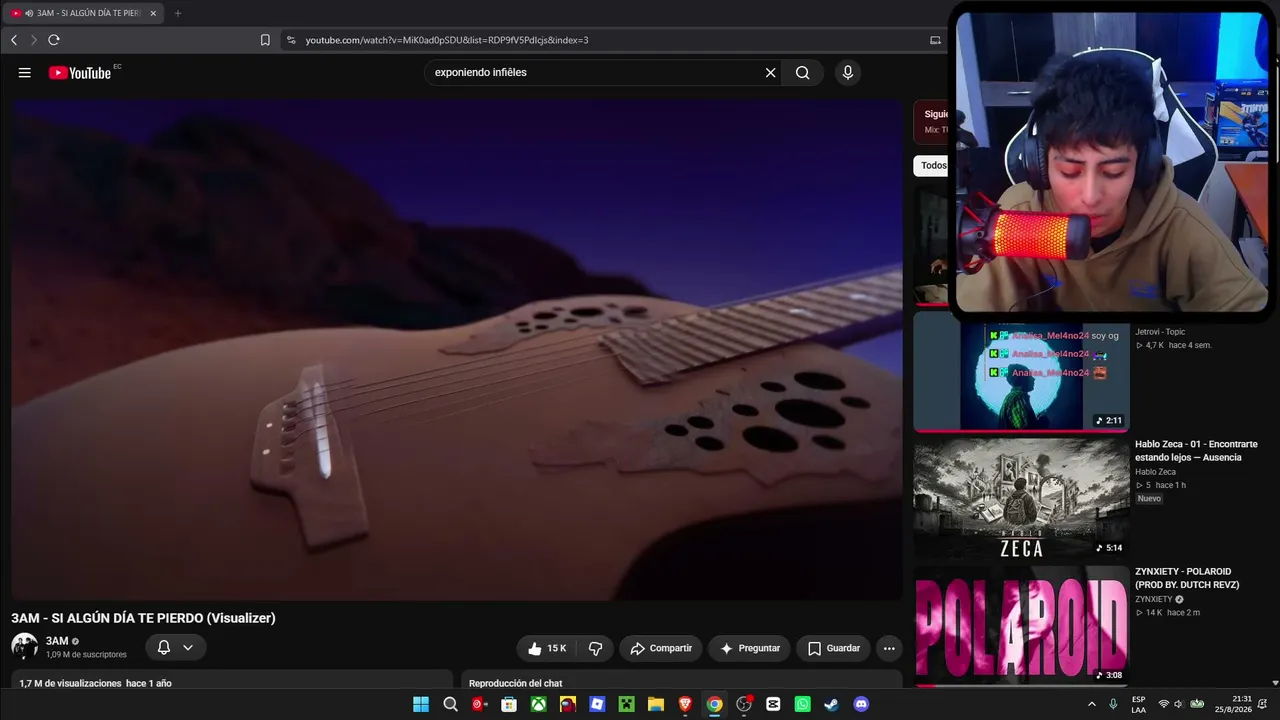1280x720 pixels.
Task: Like the video with 15 K likes
Action: (547, 648)
